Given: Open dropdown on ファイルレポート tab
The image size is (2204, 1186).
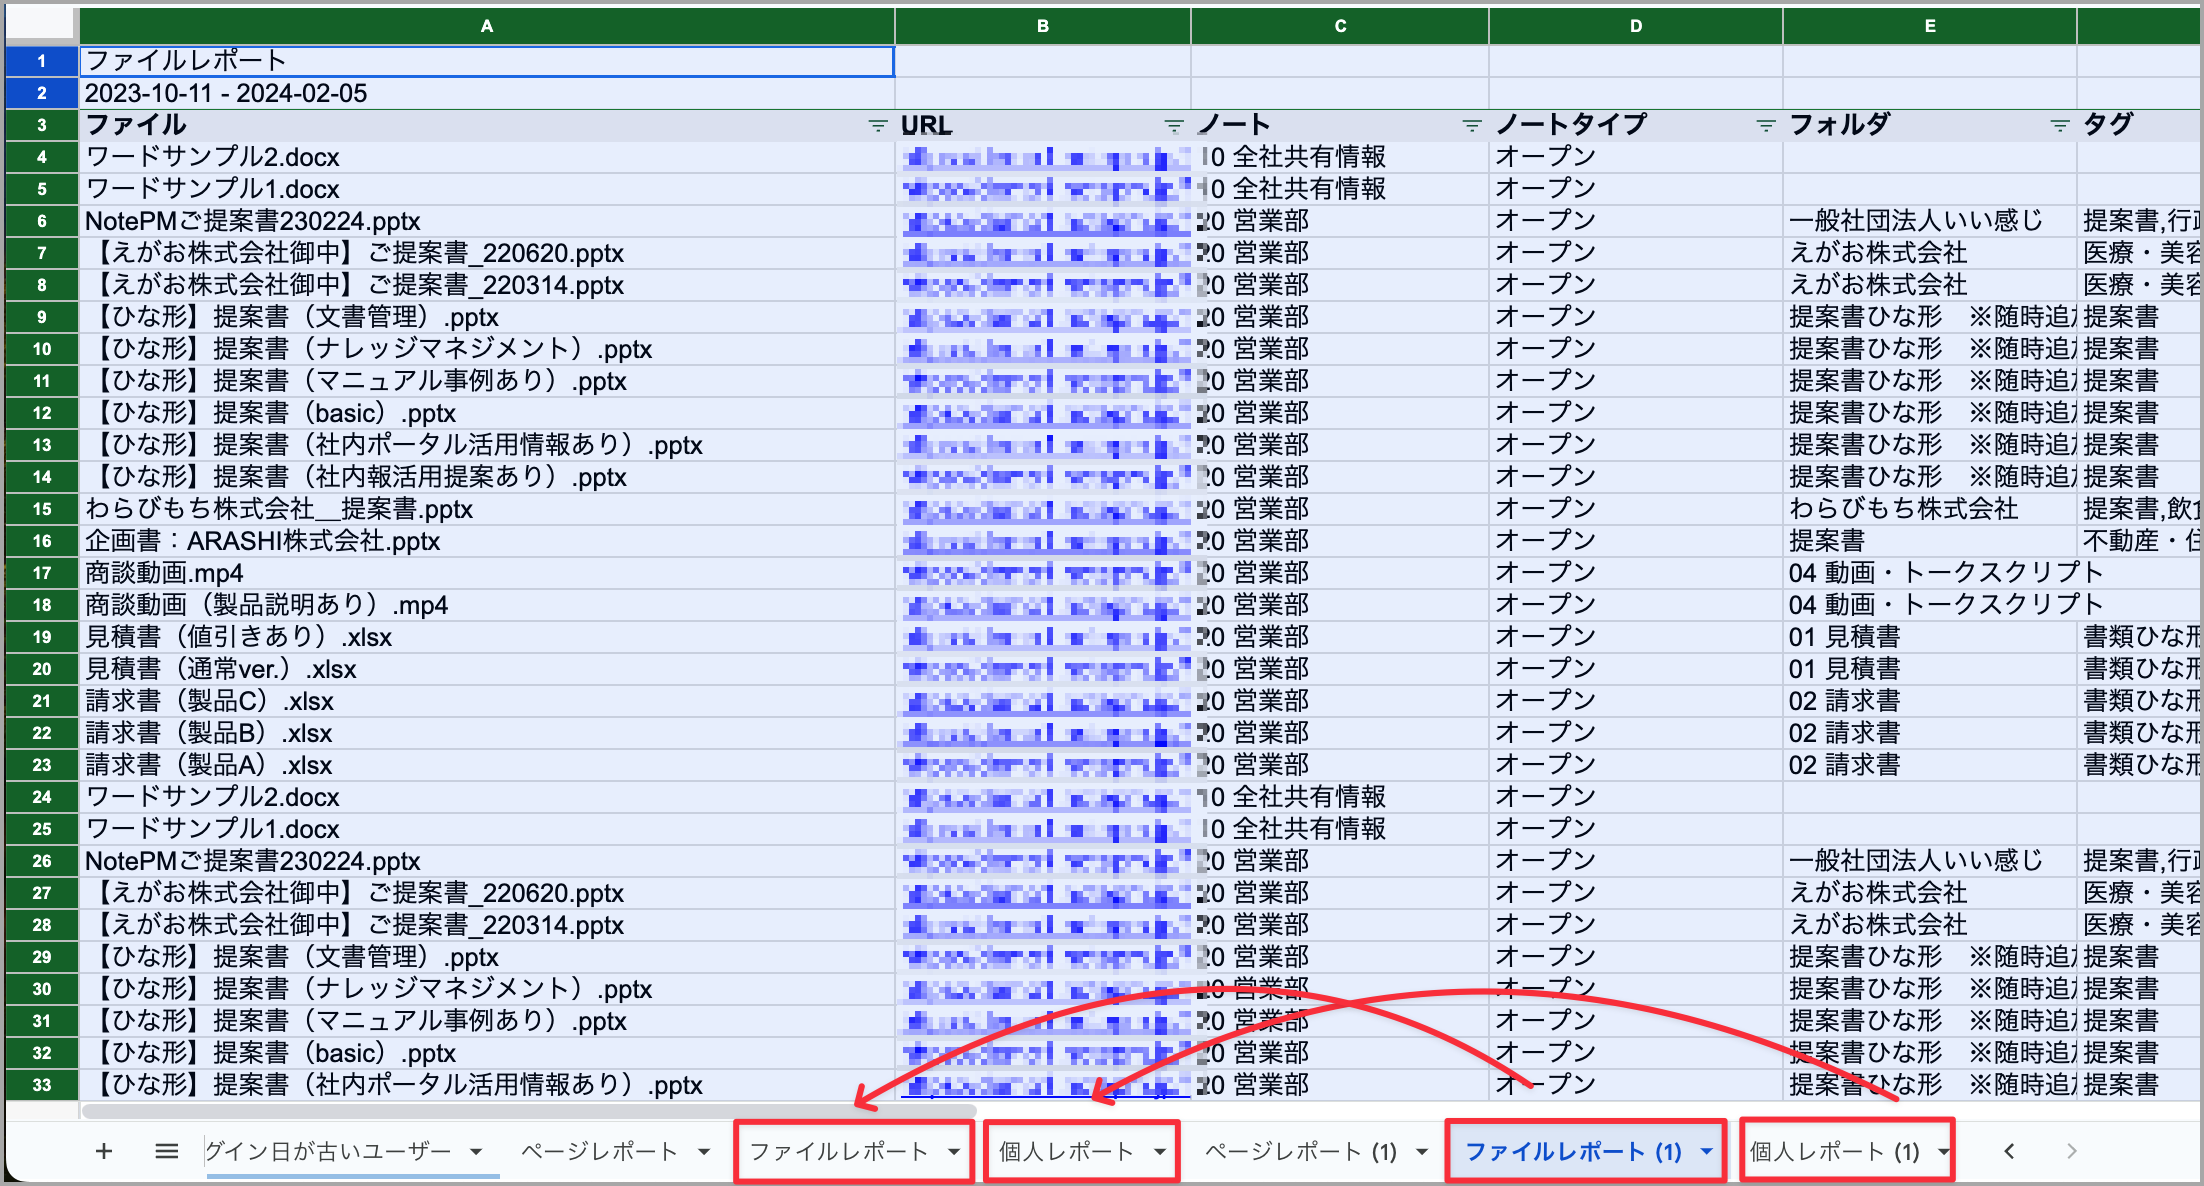Looking at the screenshot, I should coord(954,1152).
